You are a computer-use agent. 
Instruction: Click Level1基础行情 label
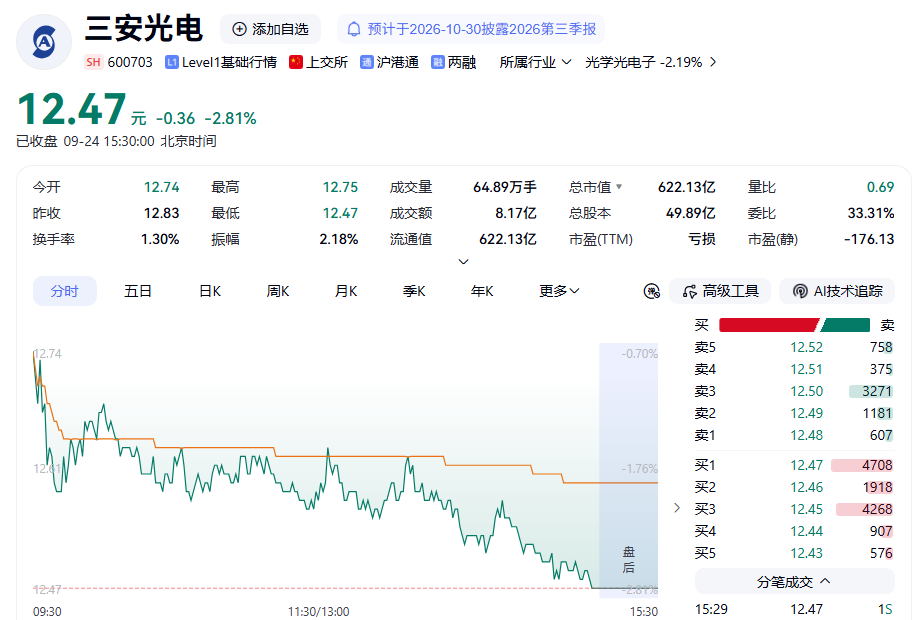(229, 62)
